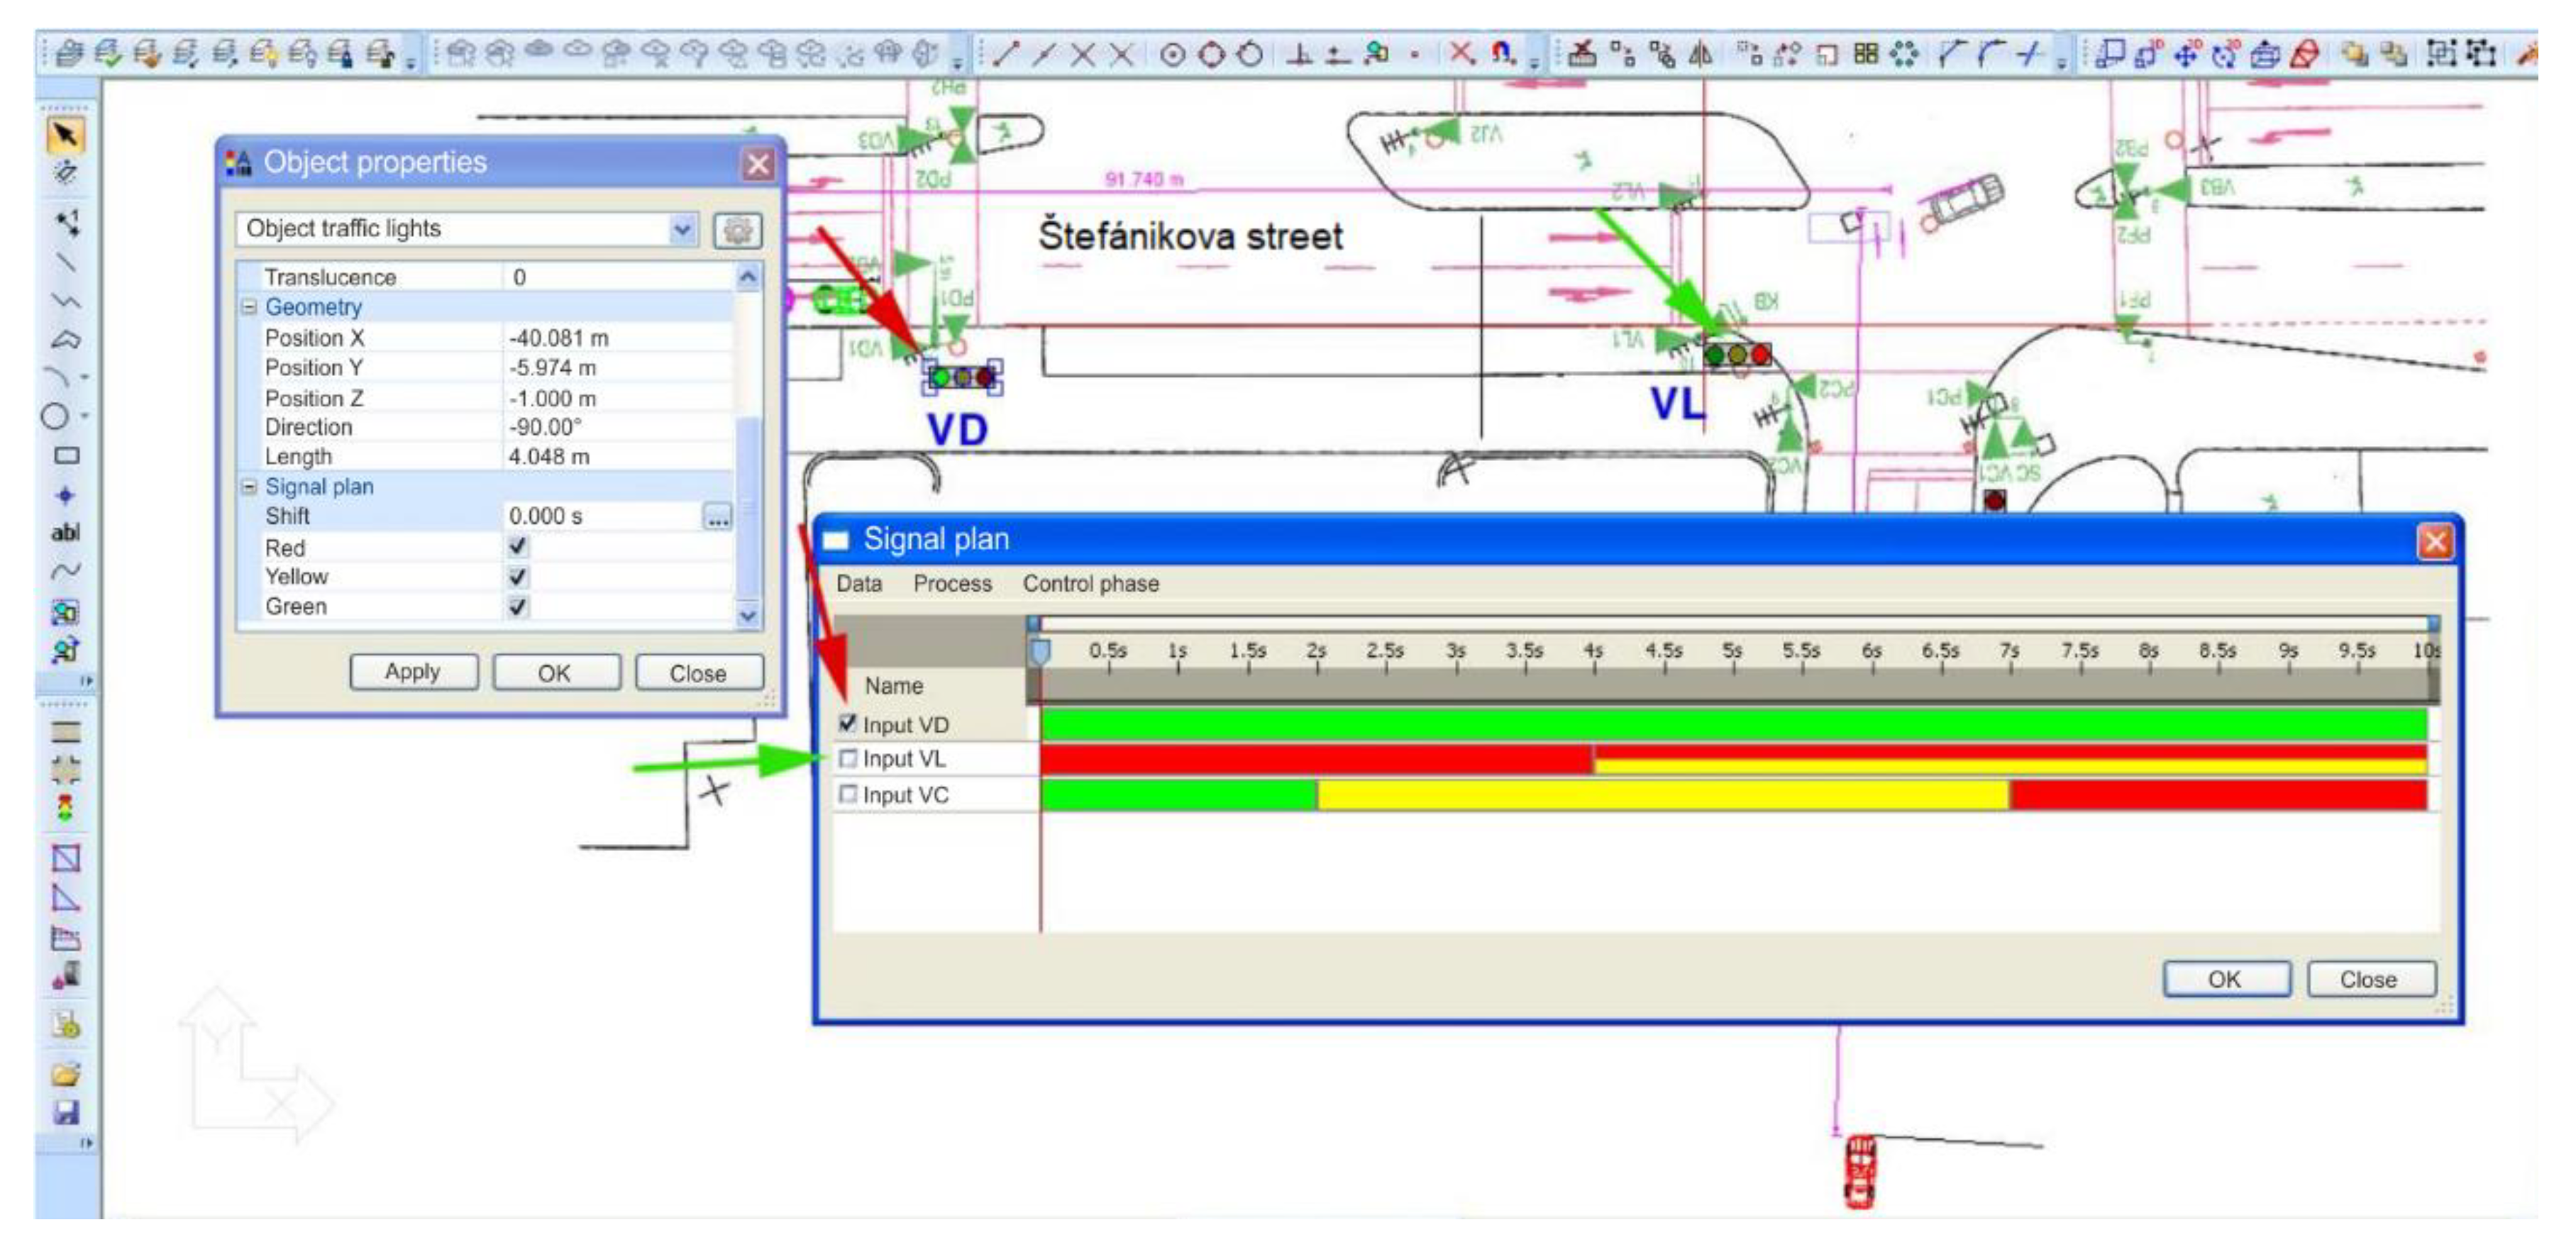The height and width of the screenshot is (1259, 2576).
Task: Enable the Input VL checkbox
Action: (848, 759)
